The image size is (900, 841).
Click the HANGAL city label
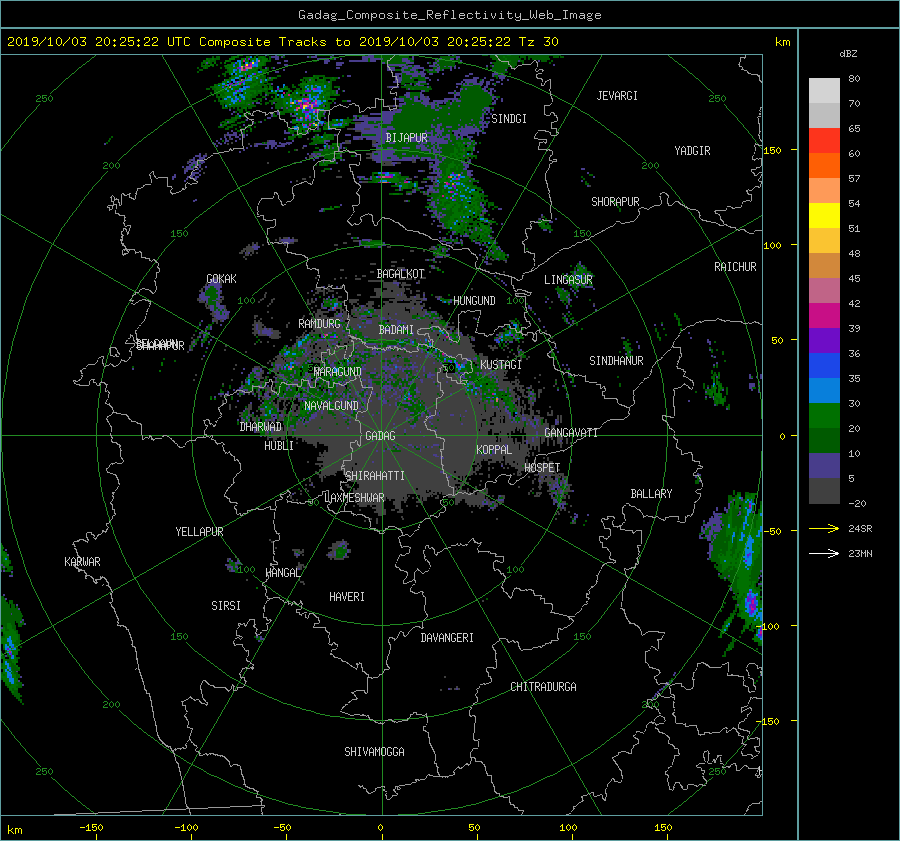282,572
